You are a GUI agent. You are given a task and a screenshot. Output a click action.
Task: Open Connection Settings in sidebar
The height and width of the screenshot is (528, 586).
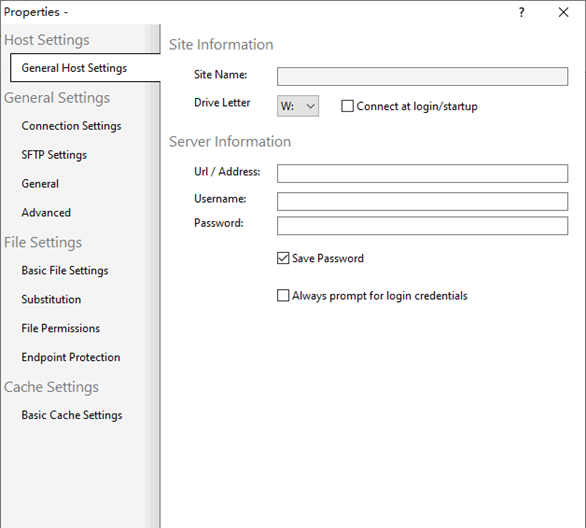point(71,126)
